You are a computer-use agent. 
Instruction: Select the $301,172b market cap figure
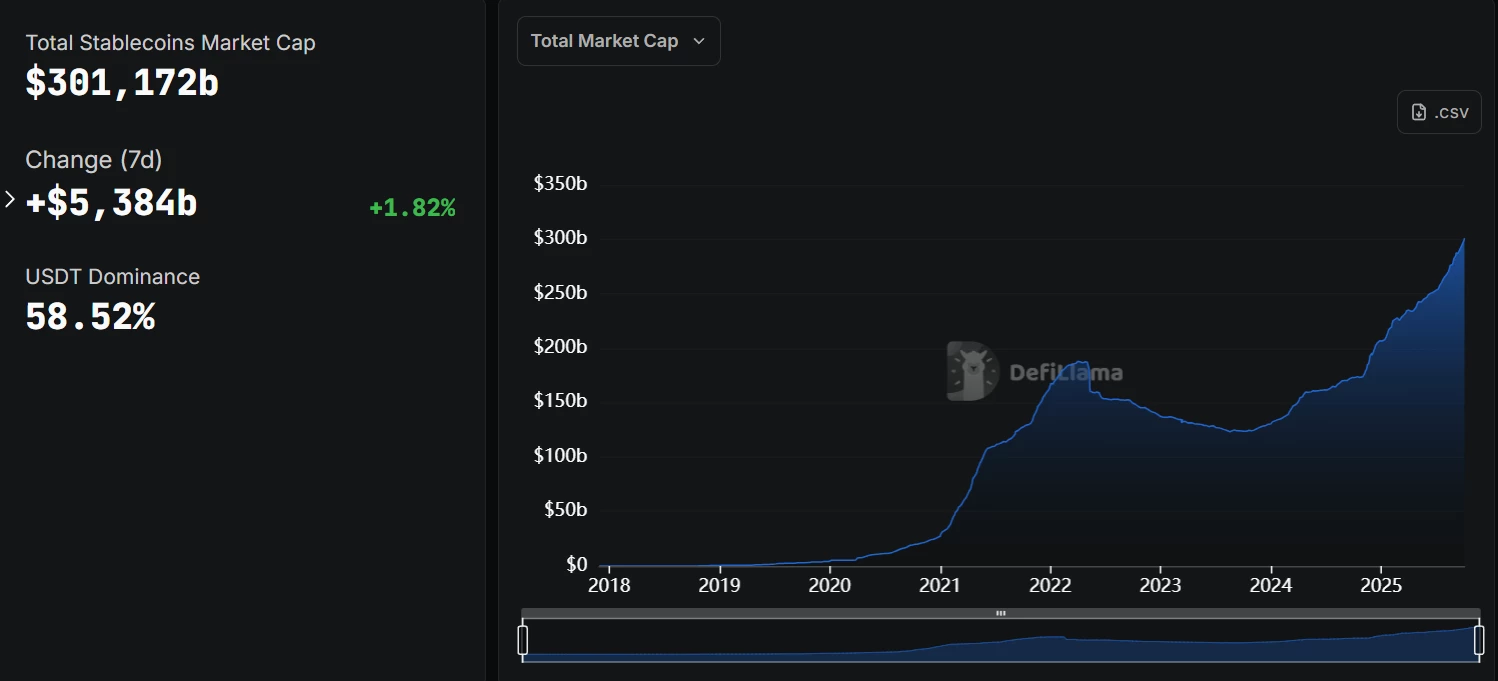122,83
